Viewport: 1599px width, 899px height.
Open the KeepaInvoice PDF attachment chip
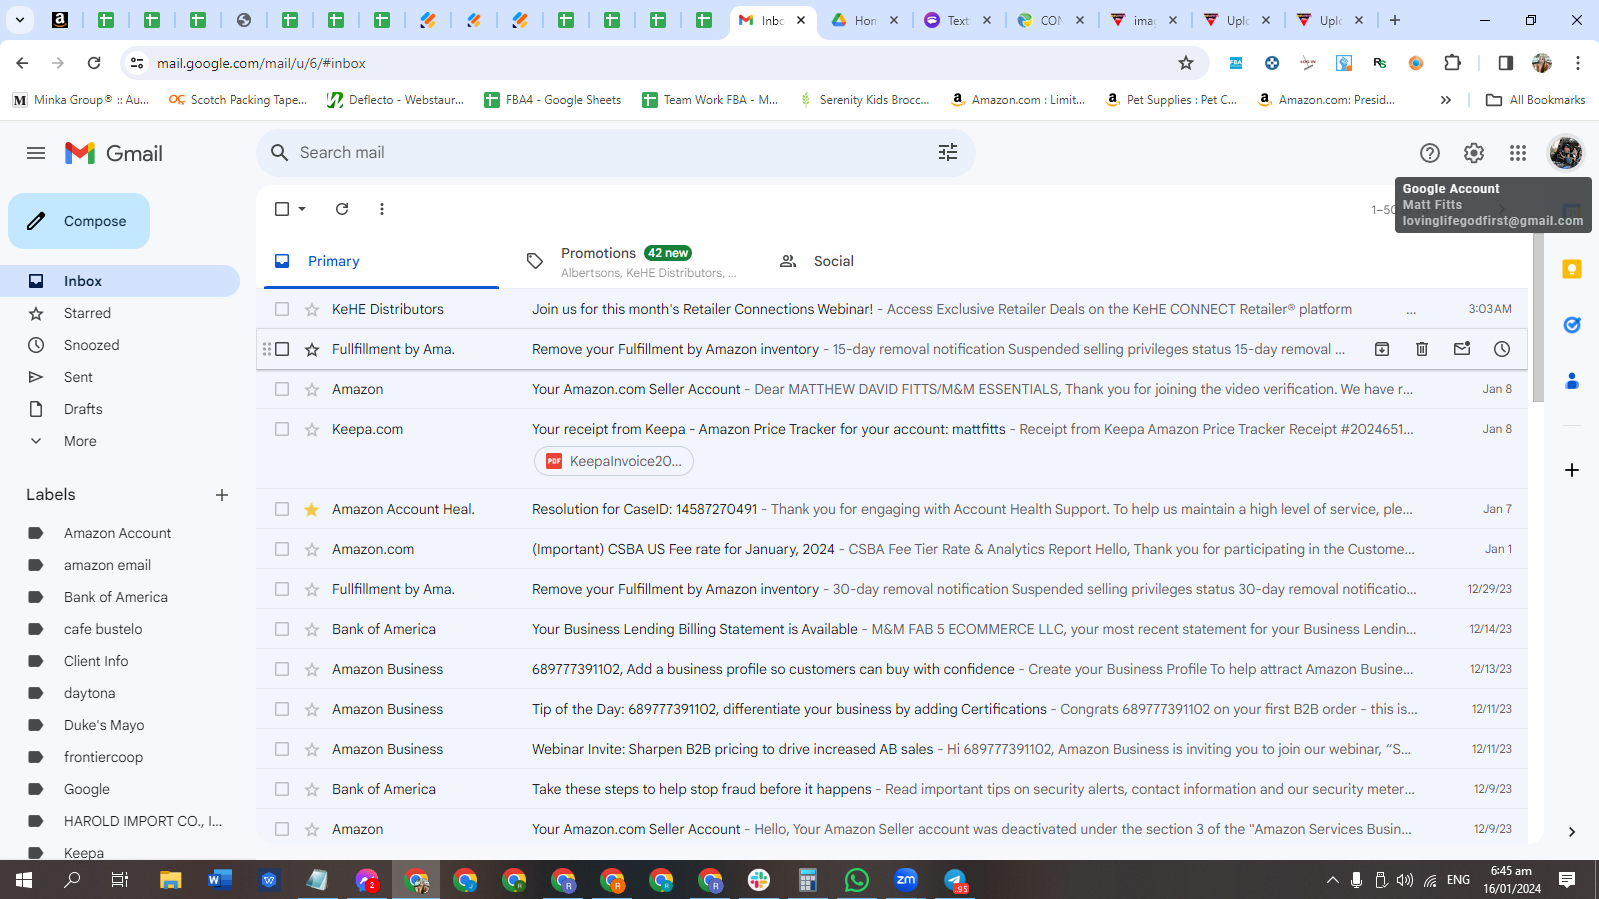click(x=613, y=461)
